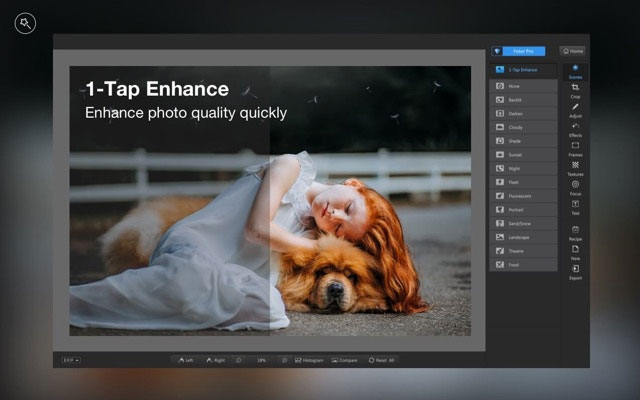Open the EXIF dropdown
Screen dimensions: 640x400
[71, 360]
